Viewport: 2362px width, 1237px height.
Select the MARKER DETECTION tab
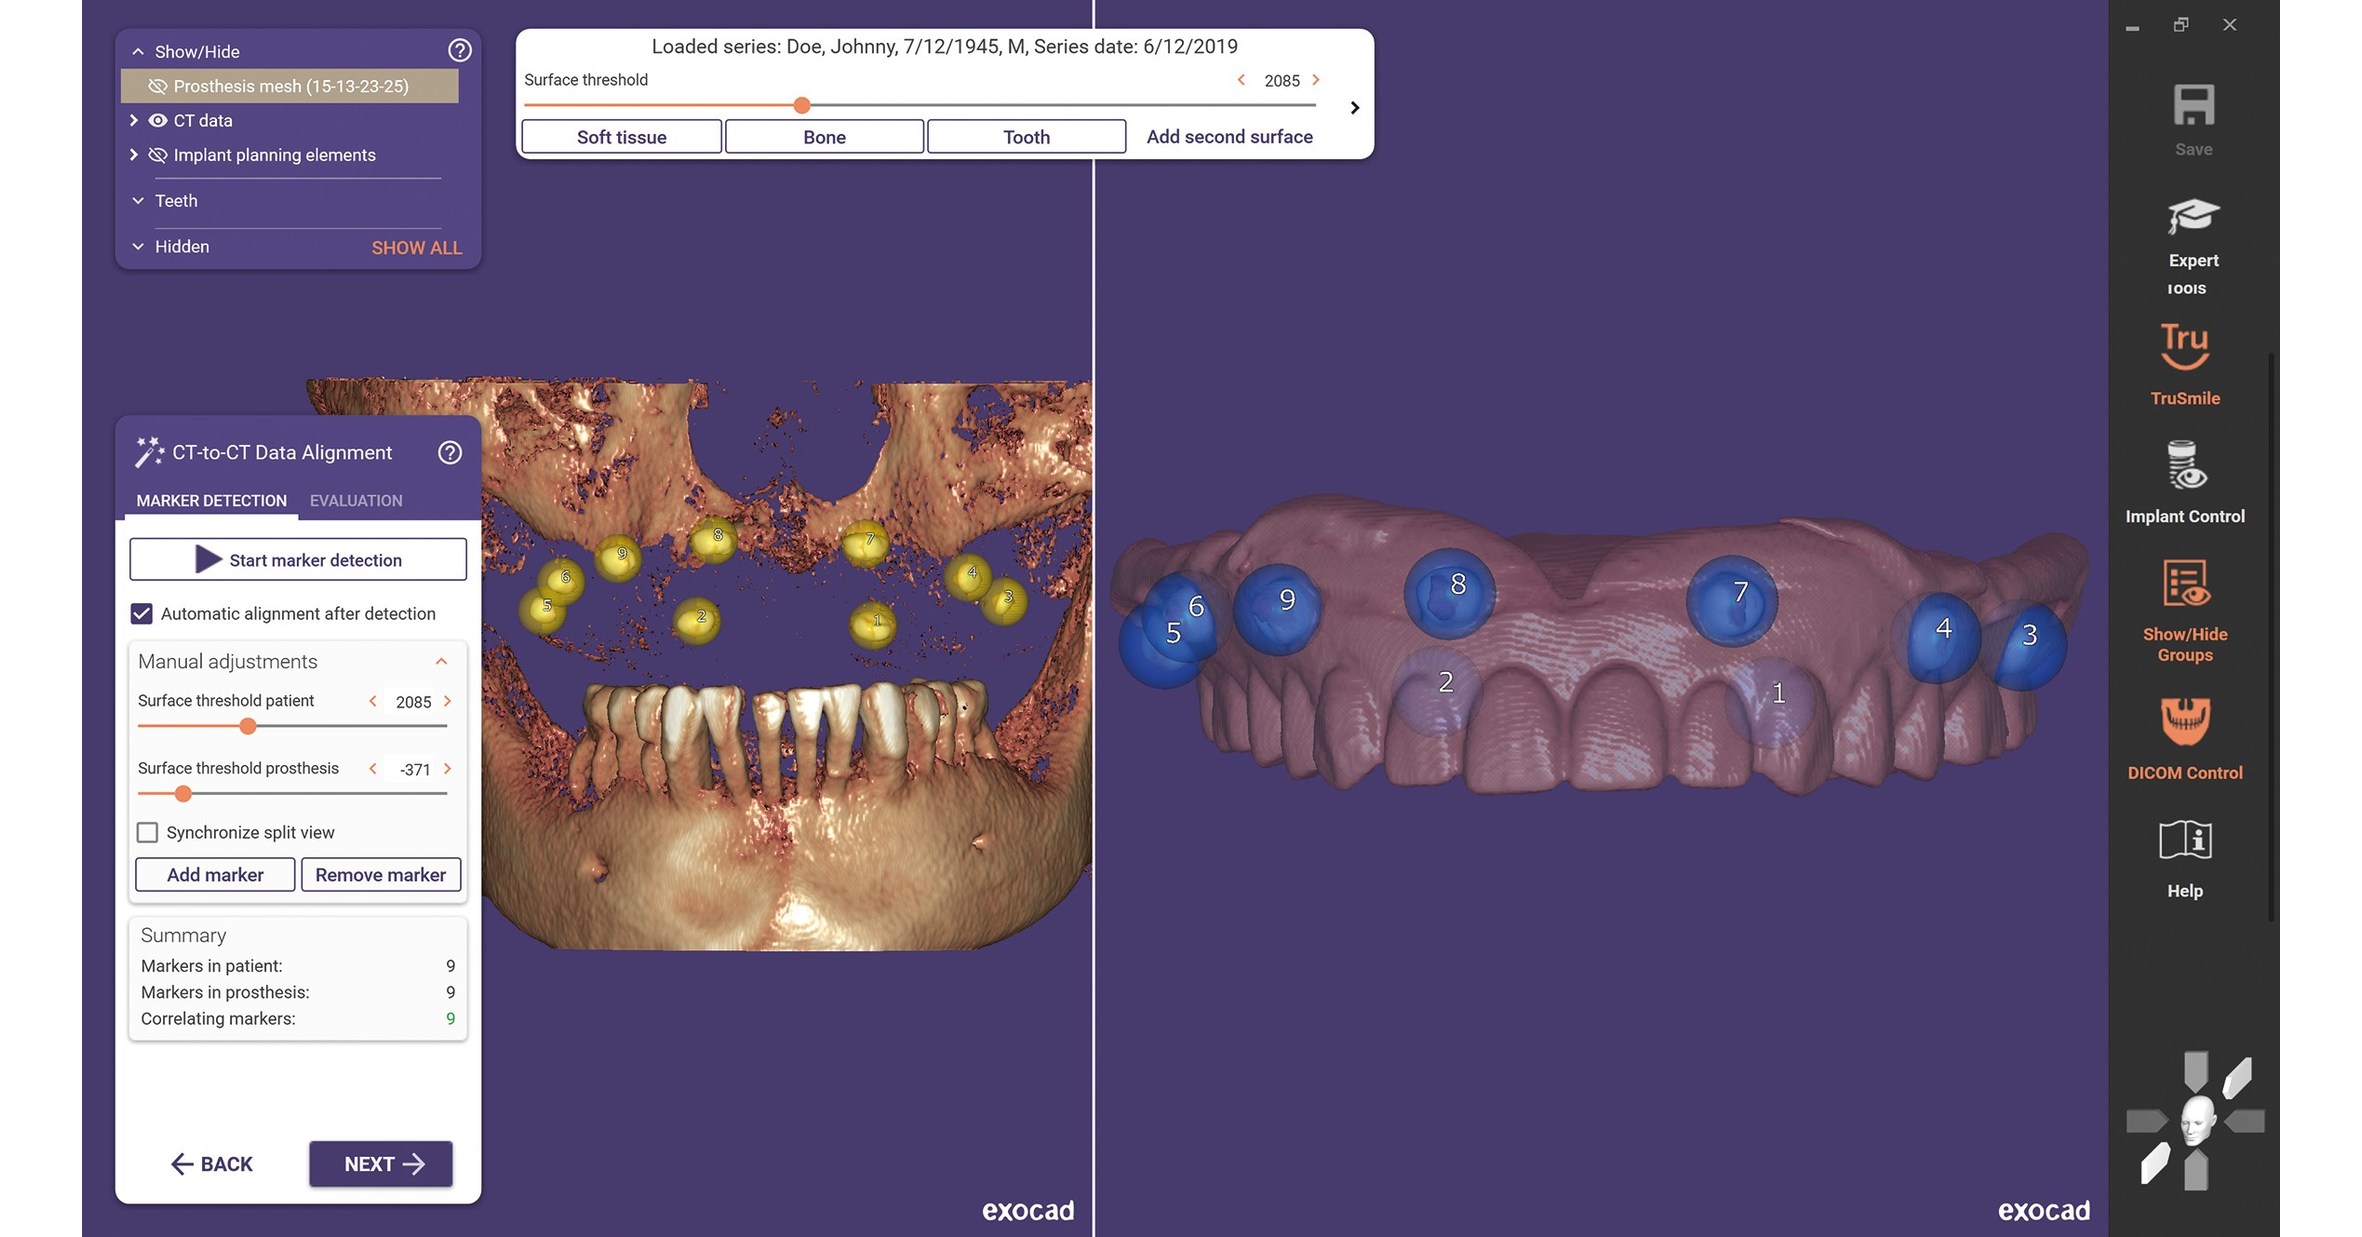tap(210, 500)
